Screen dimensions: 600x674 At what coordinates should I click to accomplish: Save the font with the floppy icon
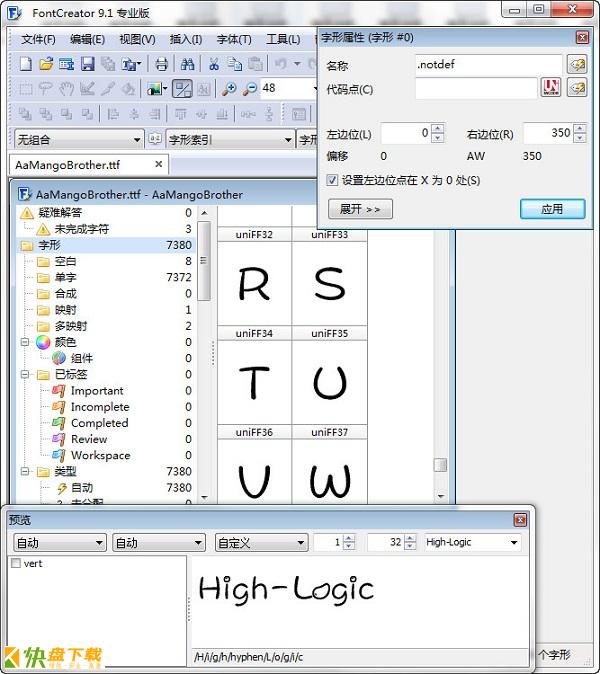88,64
